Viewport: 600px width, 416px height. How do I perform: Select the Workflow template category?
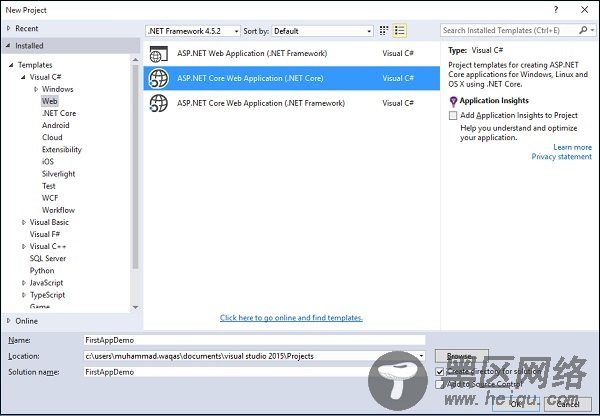[x=58, y=210]
